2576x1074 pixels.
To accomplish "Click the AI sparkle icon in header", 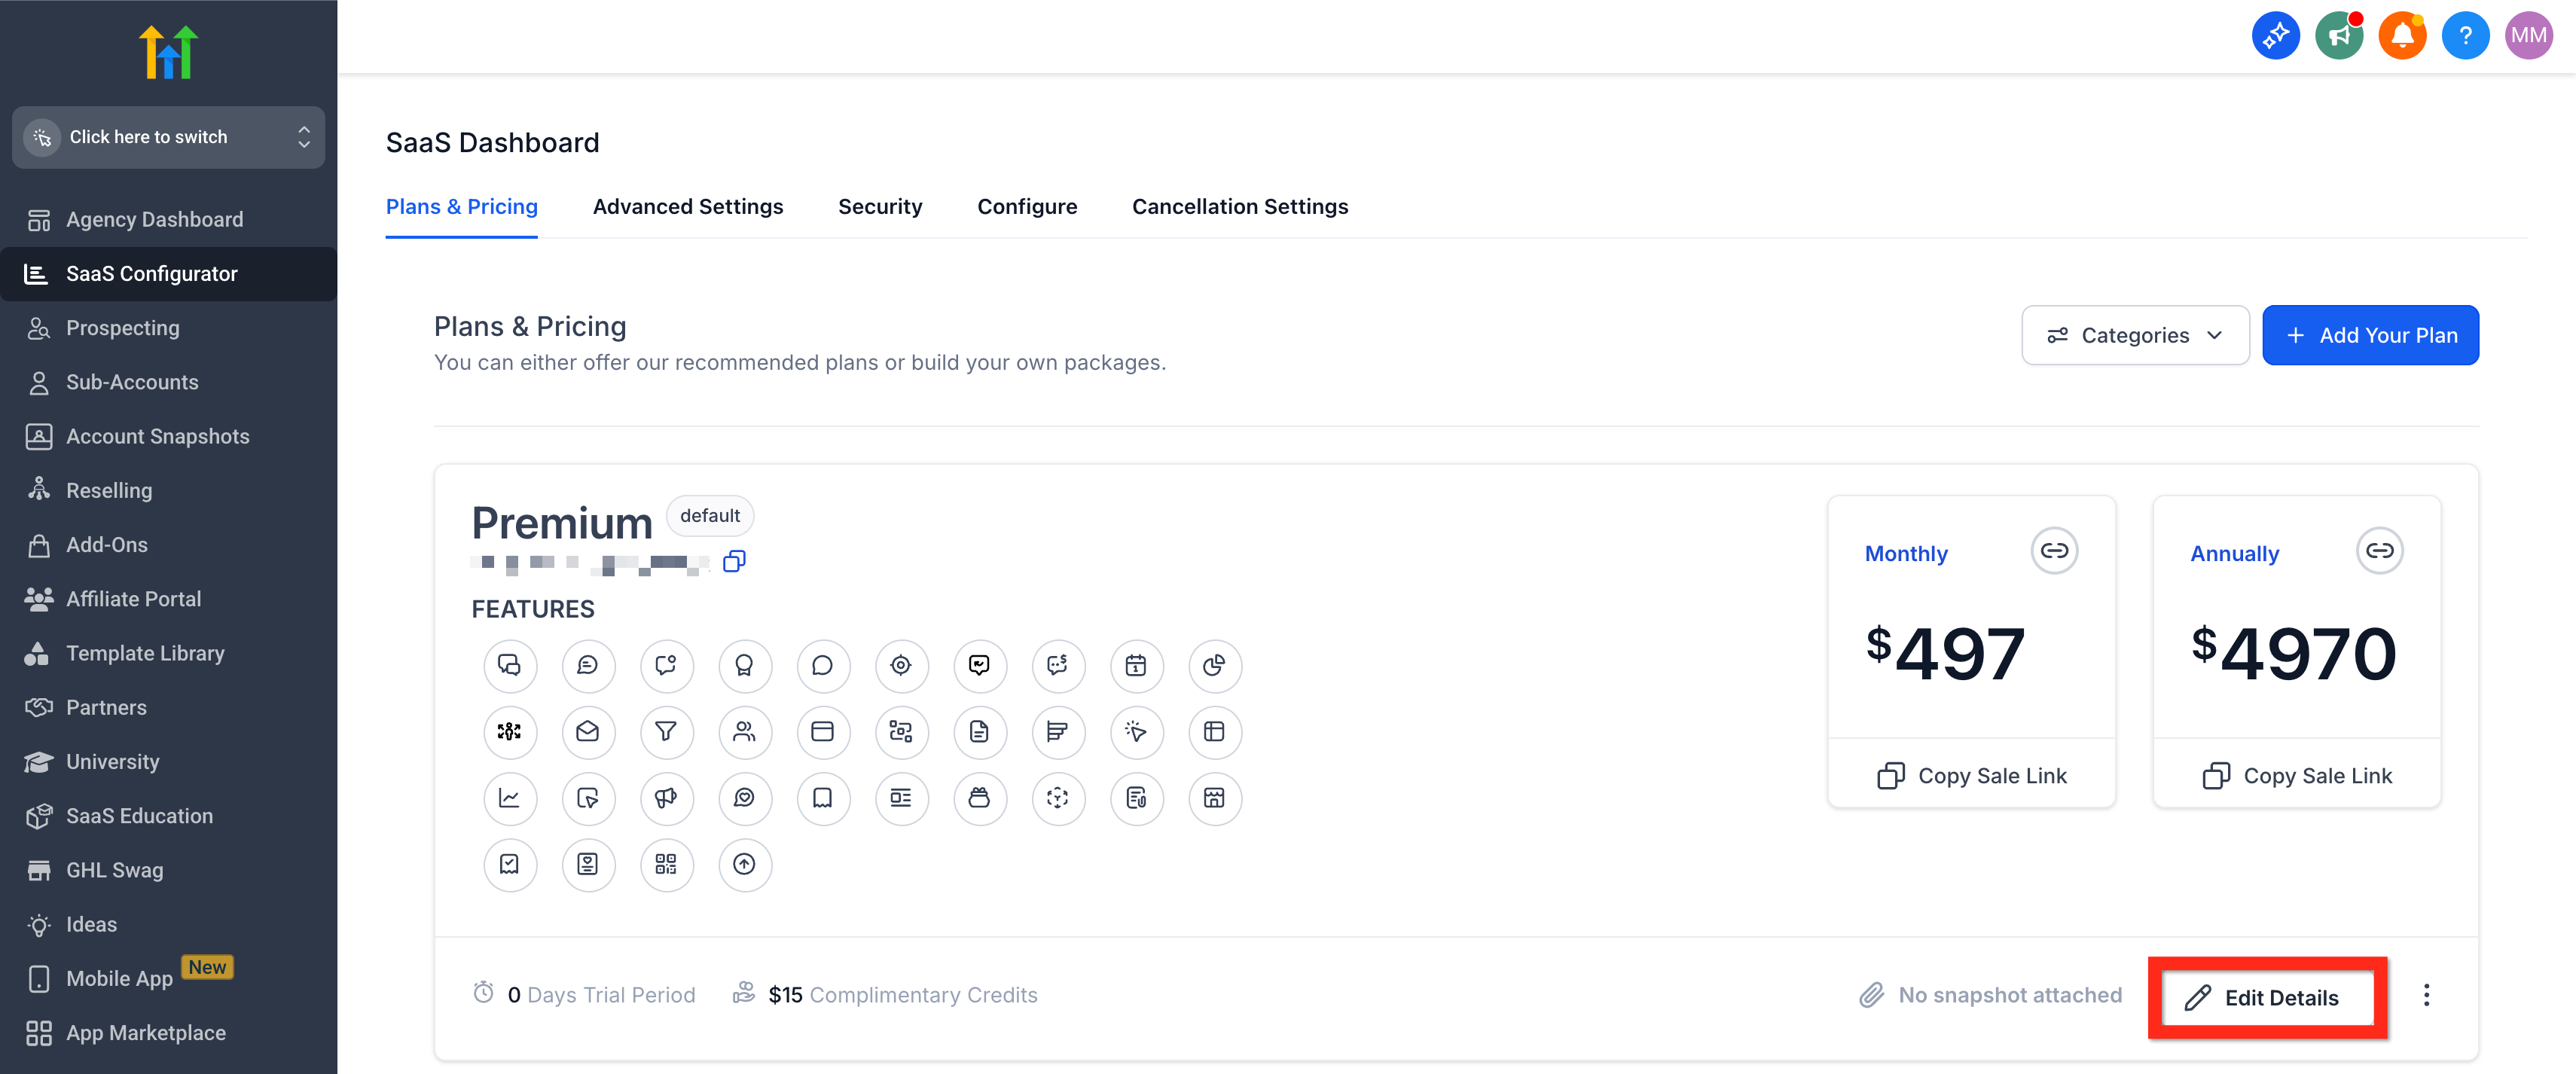I will pyautogui.click(x=2275, y=36).
